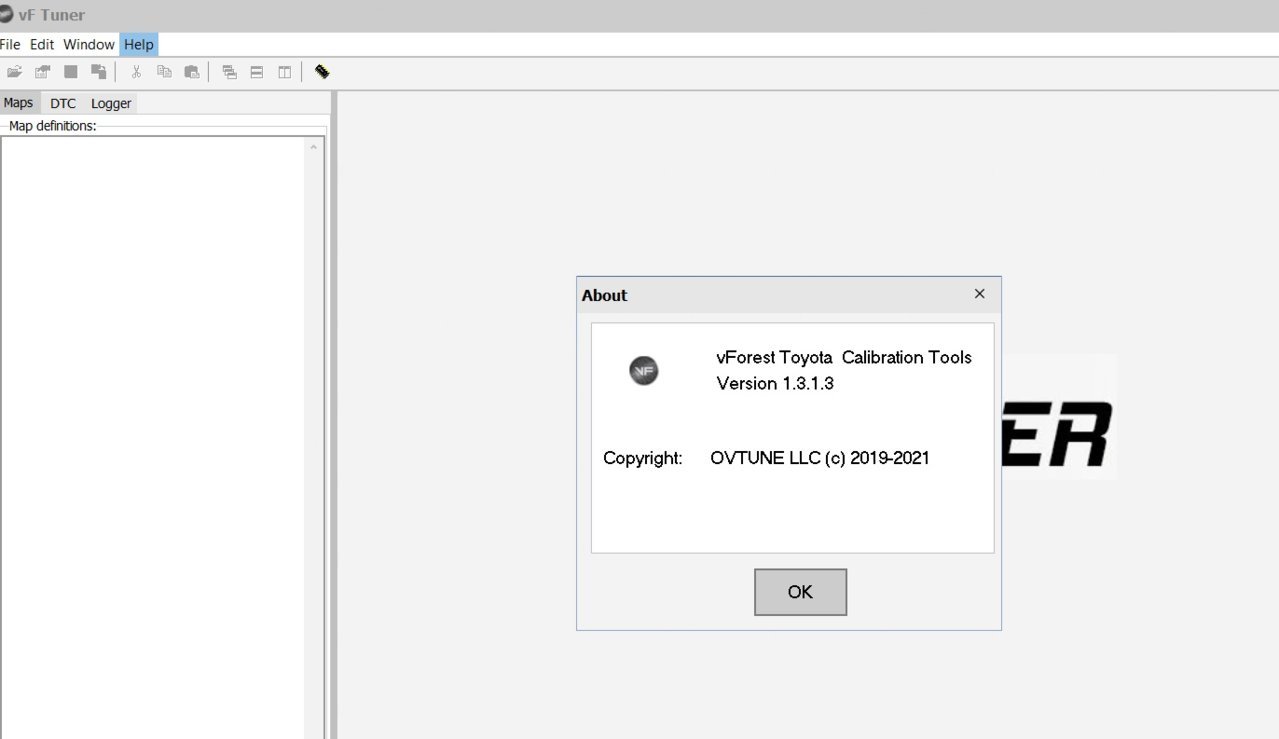Click the Cascade windows icon
1279x739 pixels.
(229, 72)
